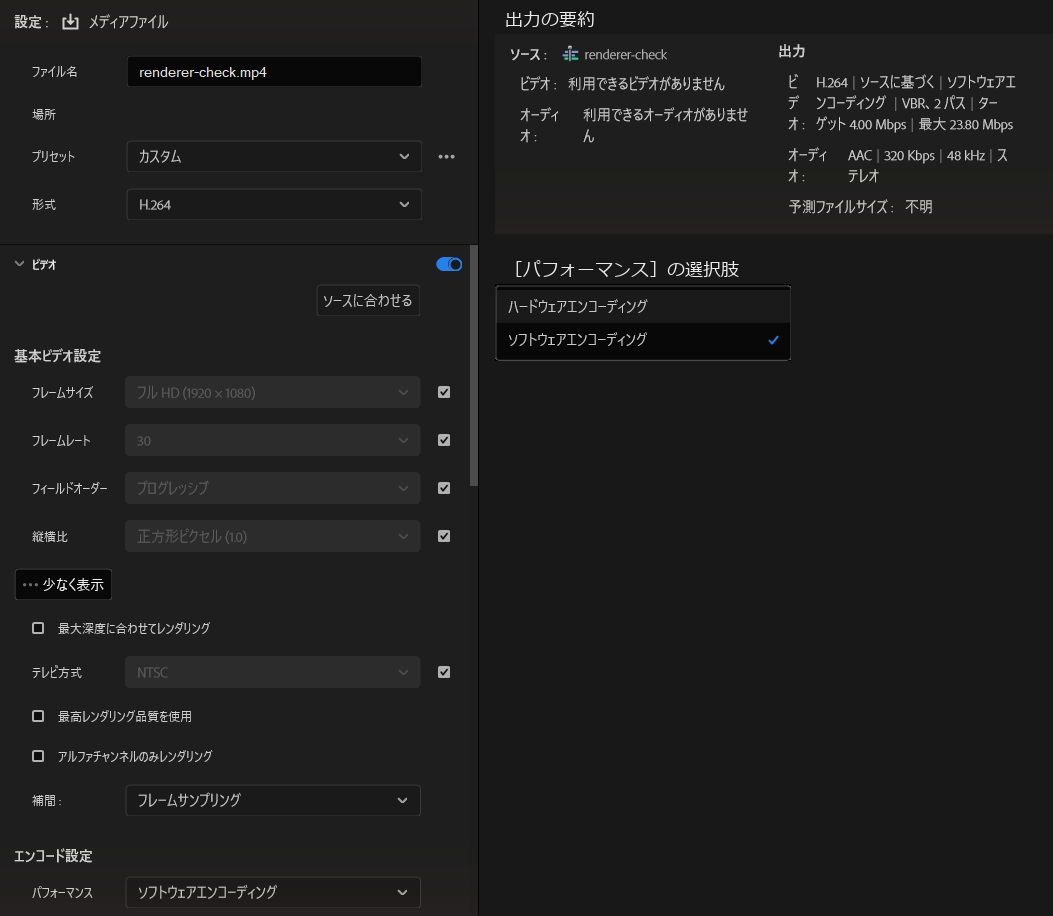Click the 出力の要約 heading
This screenshot has width=1053, height=916.
coord(549,19)
